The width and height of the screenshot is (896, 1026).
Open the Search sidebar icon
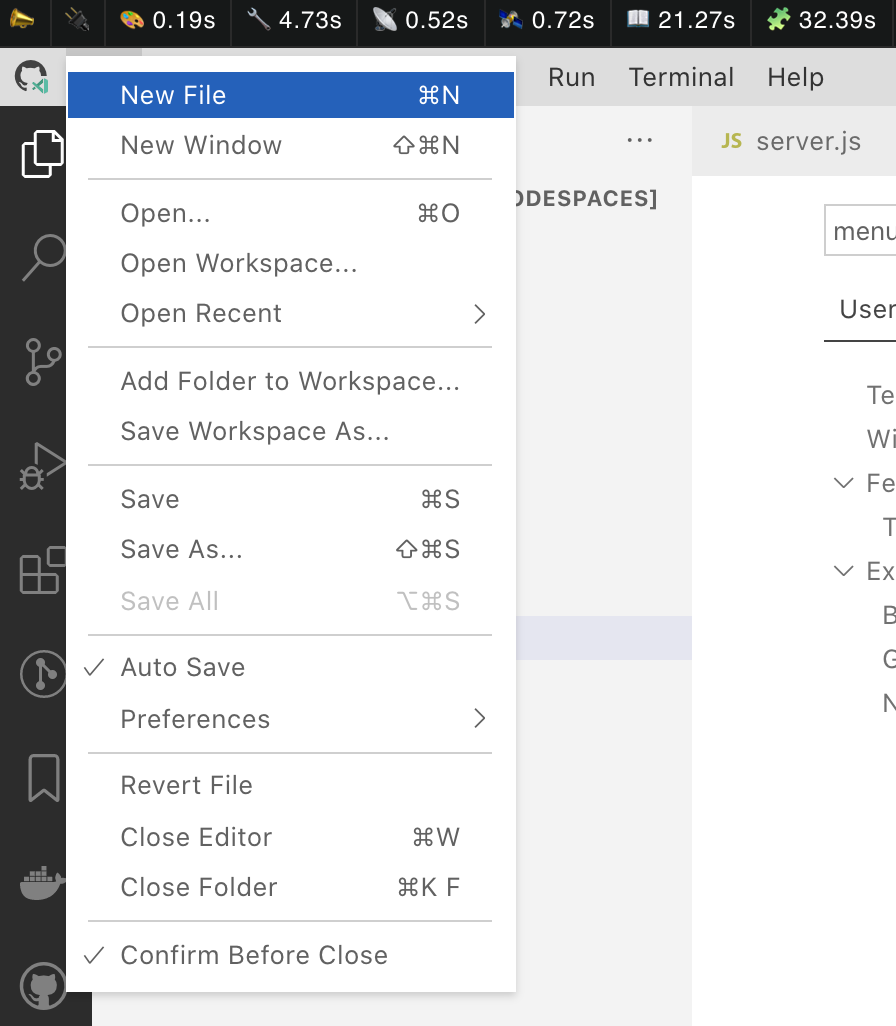(x=42, y=258)
